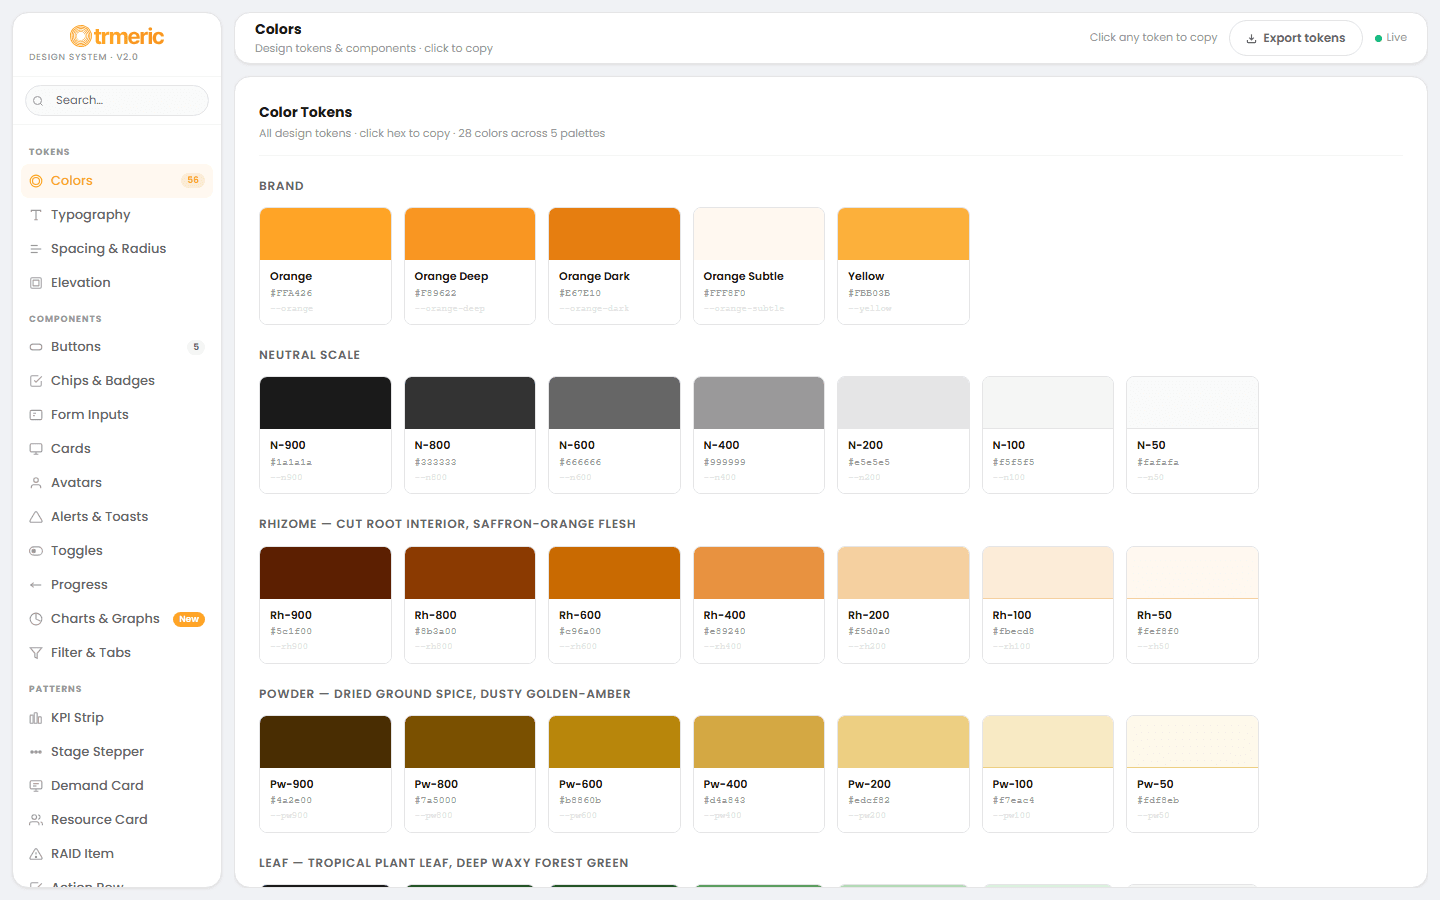This screenshot has width=1440, height=900.
Task: Navigate to the Form Inputs page
Action: [x=117, y=415]
